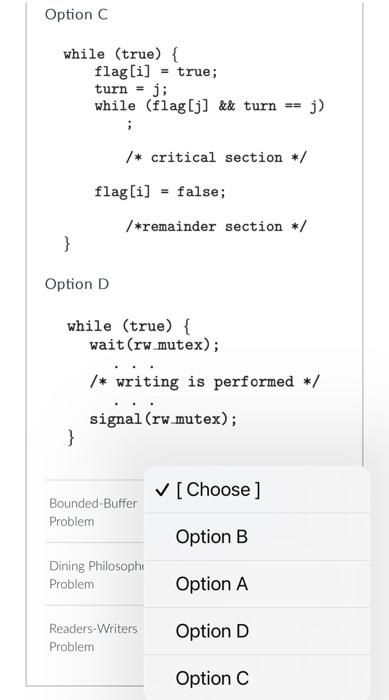Select Option B from dropdown list
This screenshot has width=389, height=700.
point(257,537)
